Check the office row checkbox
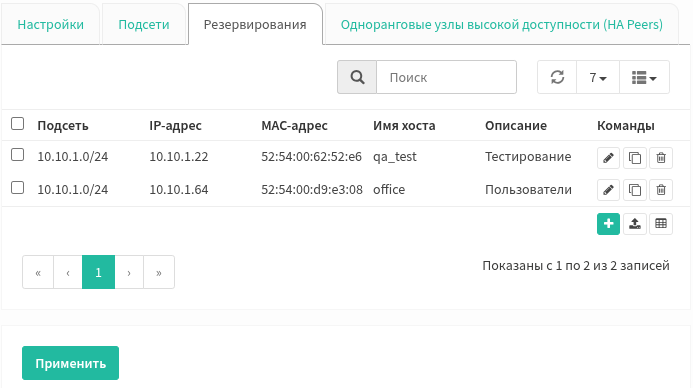 click(x=17, y=188)
